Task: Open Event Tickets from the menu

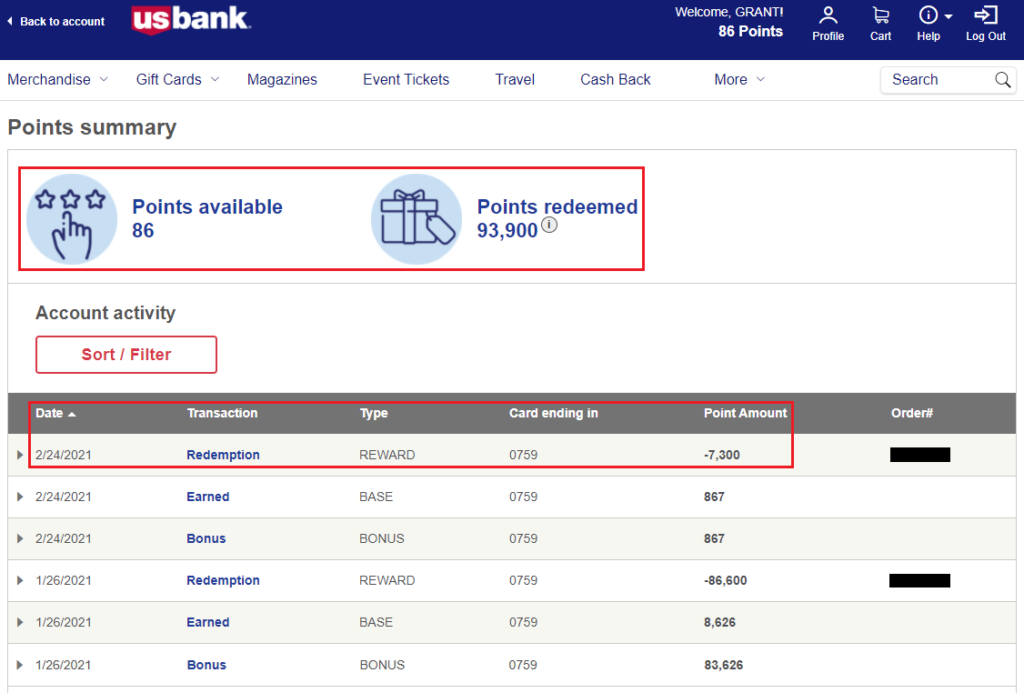Action: pyautogui.click(x=406, y=79)
